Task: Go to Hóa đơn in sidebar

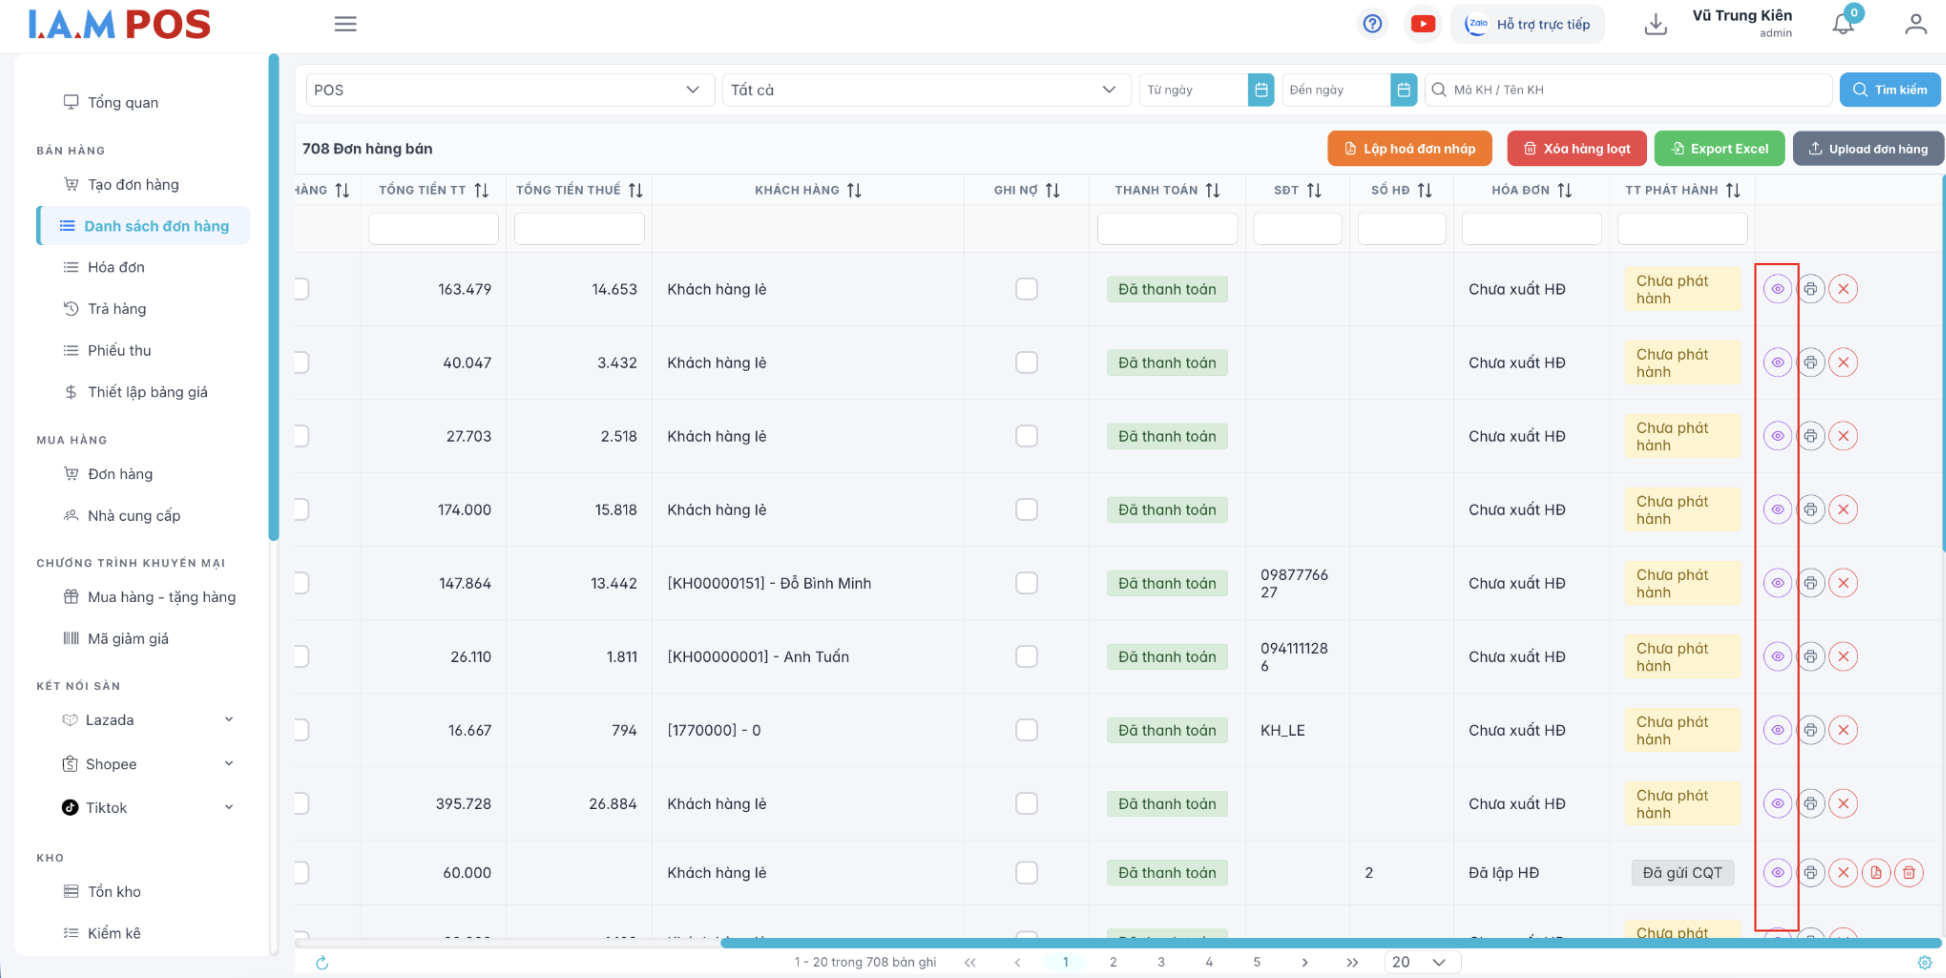Action: tap(116, 267)
